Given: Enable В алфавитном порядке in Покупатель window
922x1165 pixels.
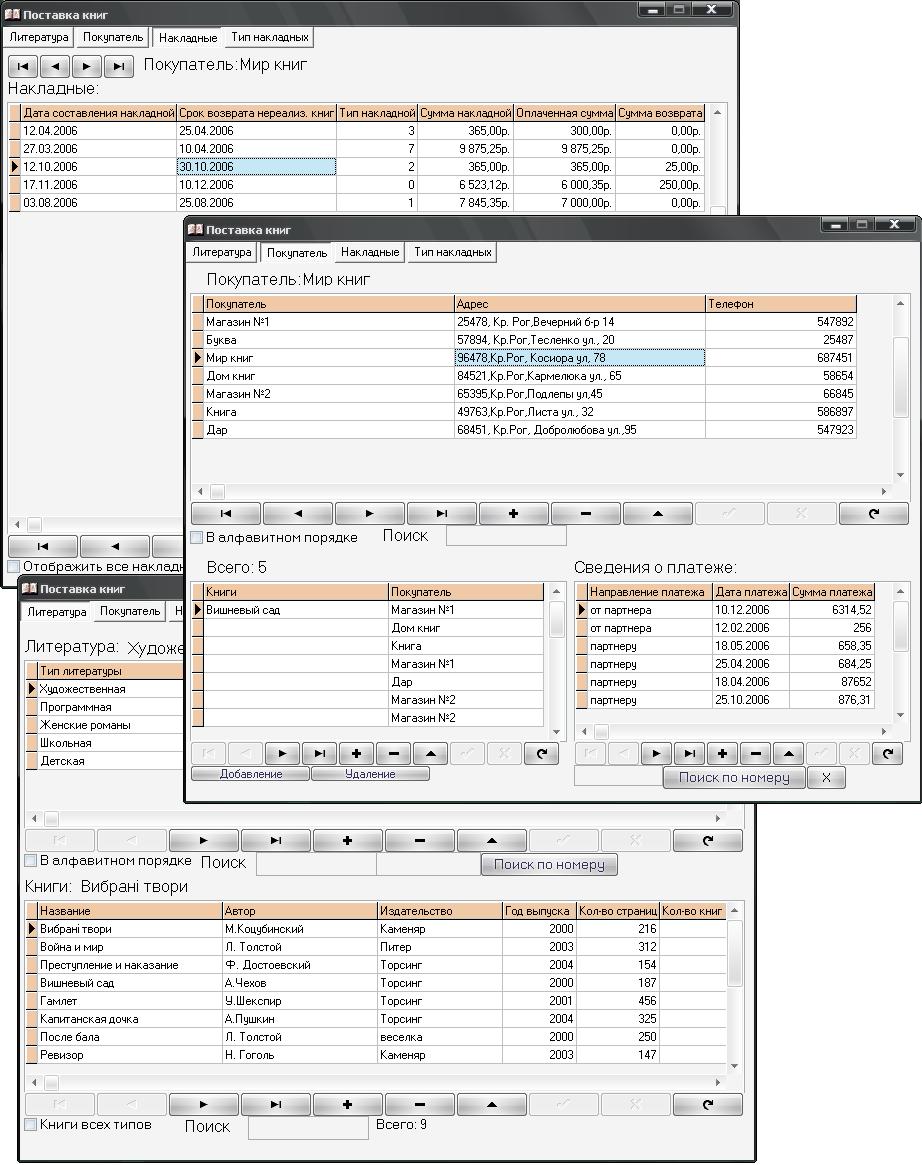Looking at the screenshot, I should coord(198,537).
